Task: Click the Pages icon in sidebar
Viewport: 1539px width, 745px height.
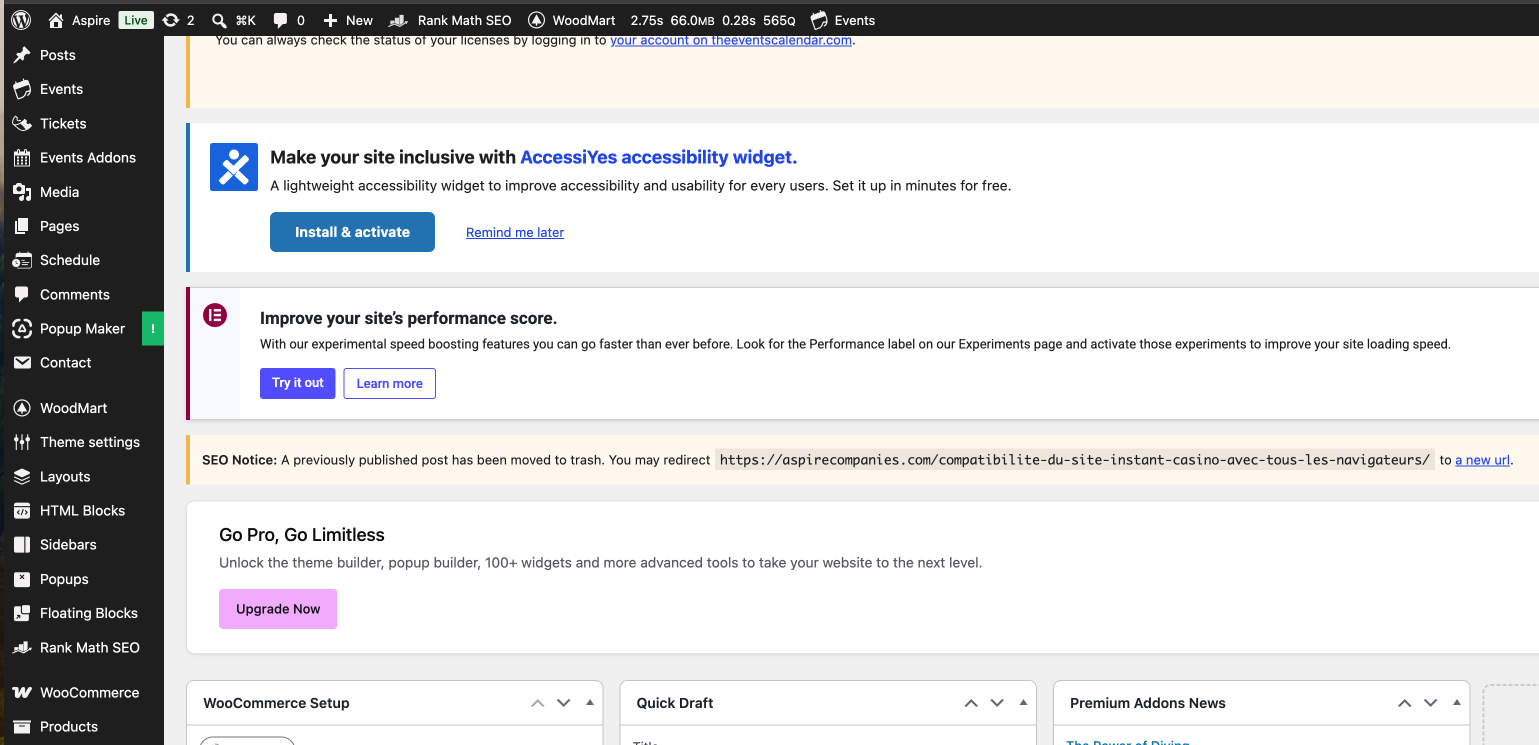Action: (22, 226)
